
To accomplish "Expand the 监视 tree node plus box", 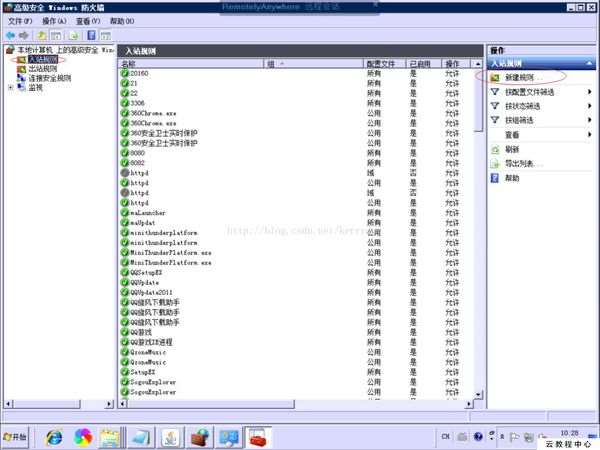I will point(11,88).
